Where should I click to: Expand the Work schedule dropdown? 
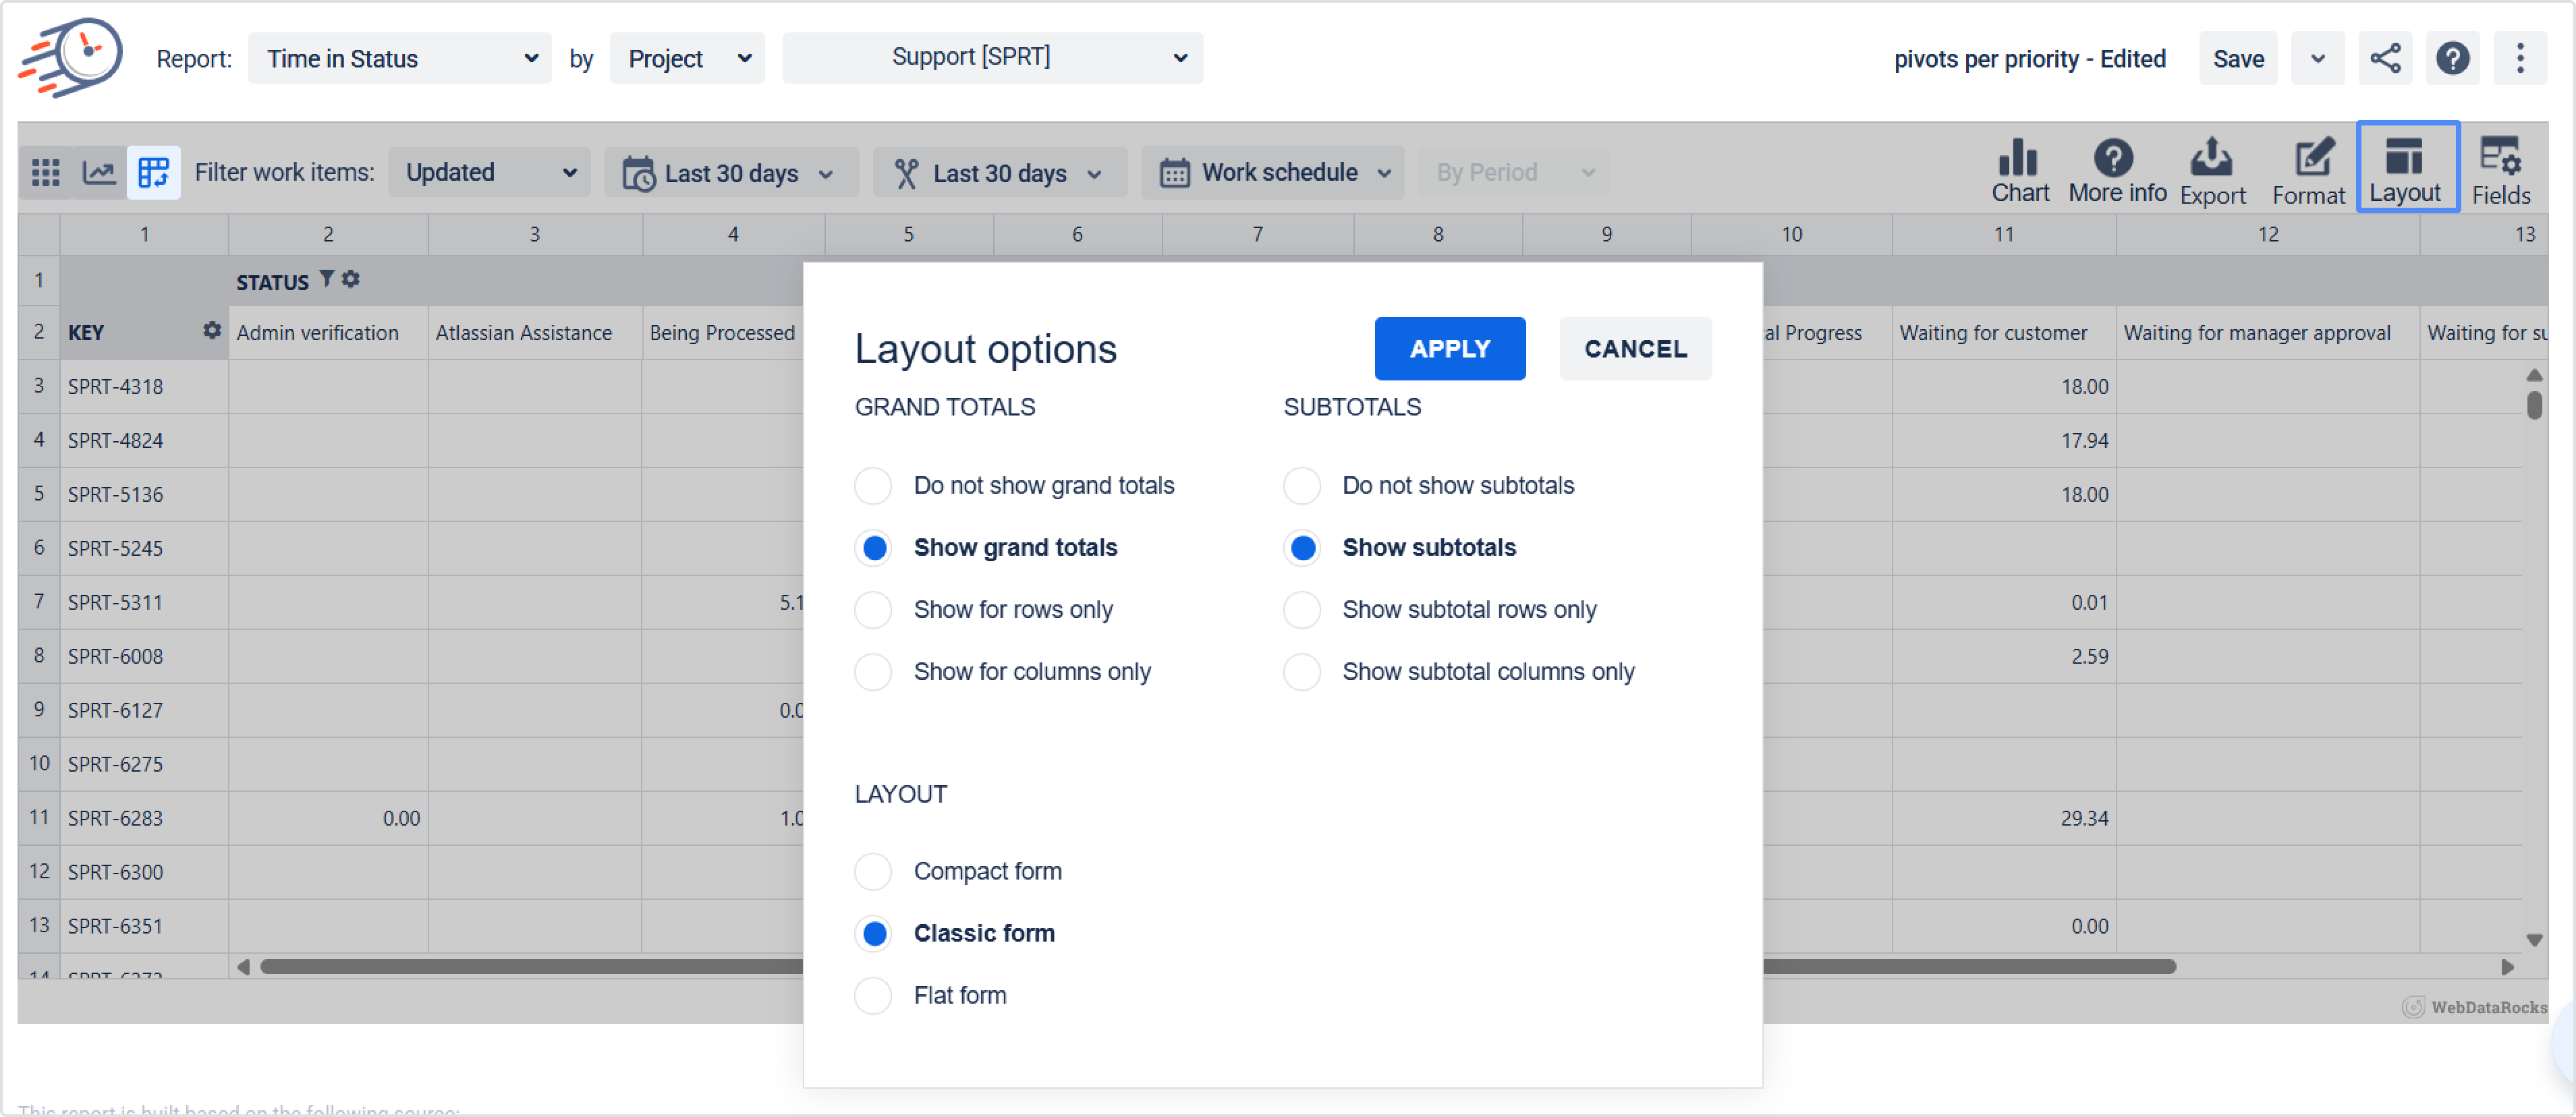coord(1273,172)
